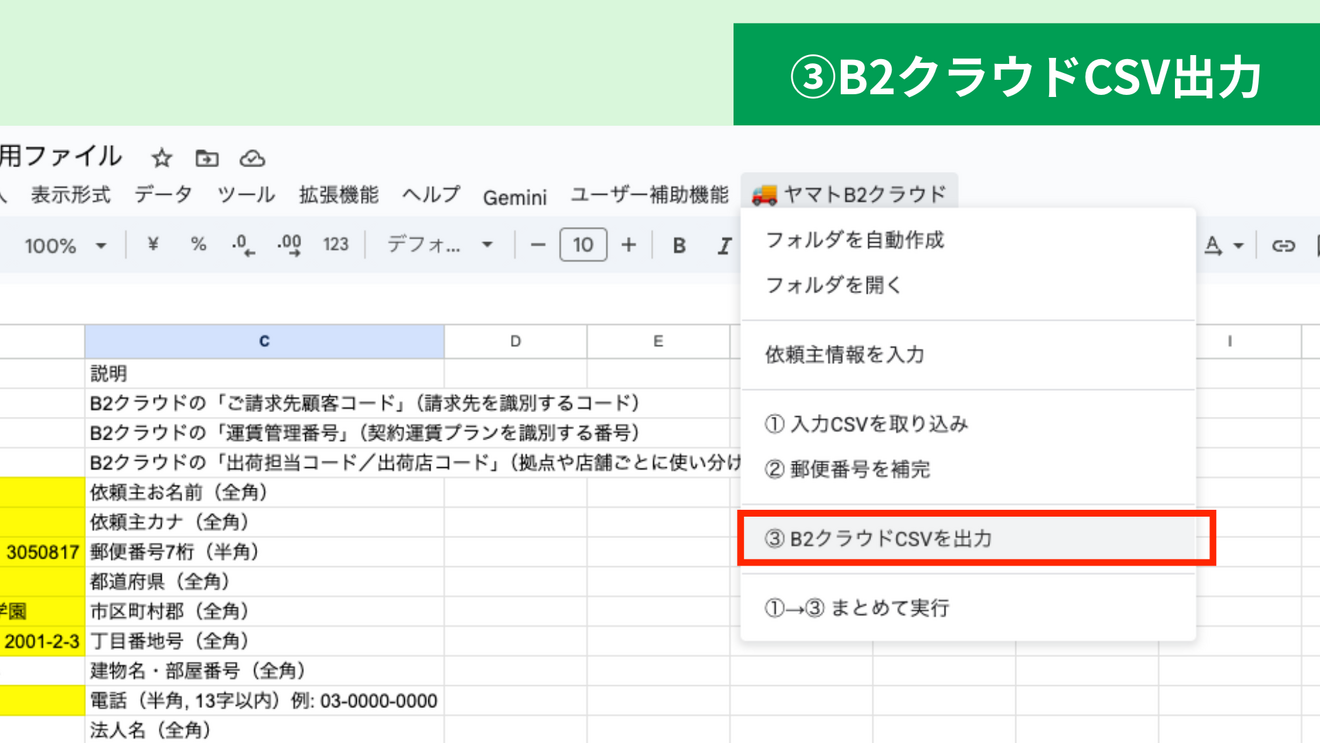
Task: Toggle italic formatting
Action: click(x=724, y=245)
